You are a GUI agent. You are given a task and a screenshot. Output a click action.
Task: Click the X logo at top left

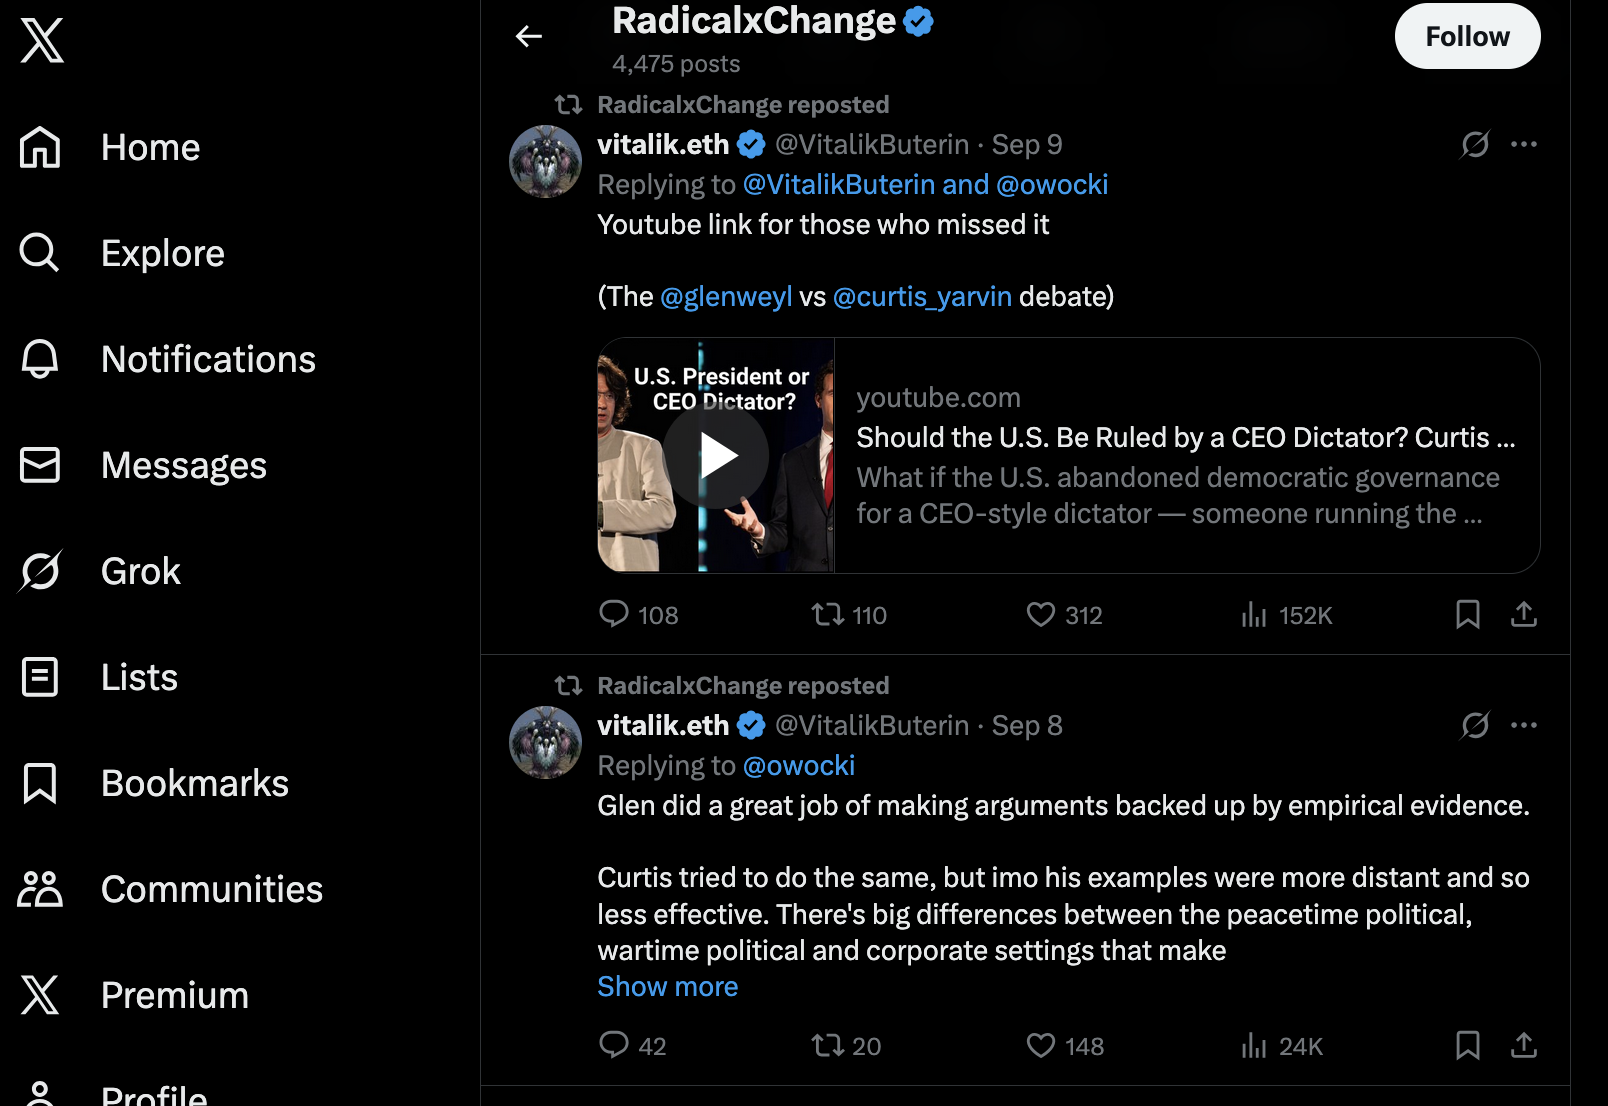(x=42, y=40)
